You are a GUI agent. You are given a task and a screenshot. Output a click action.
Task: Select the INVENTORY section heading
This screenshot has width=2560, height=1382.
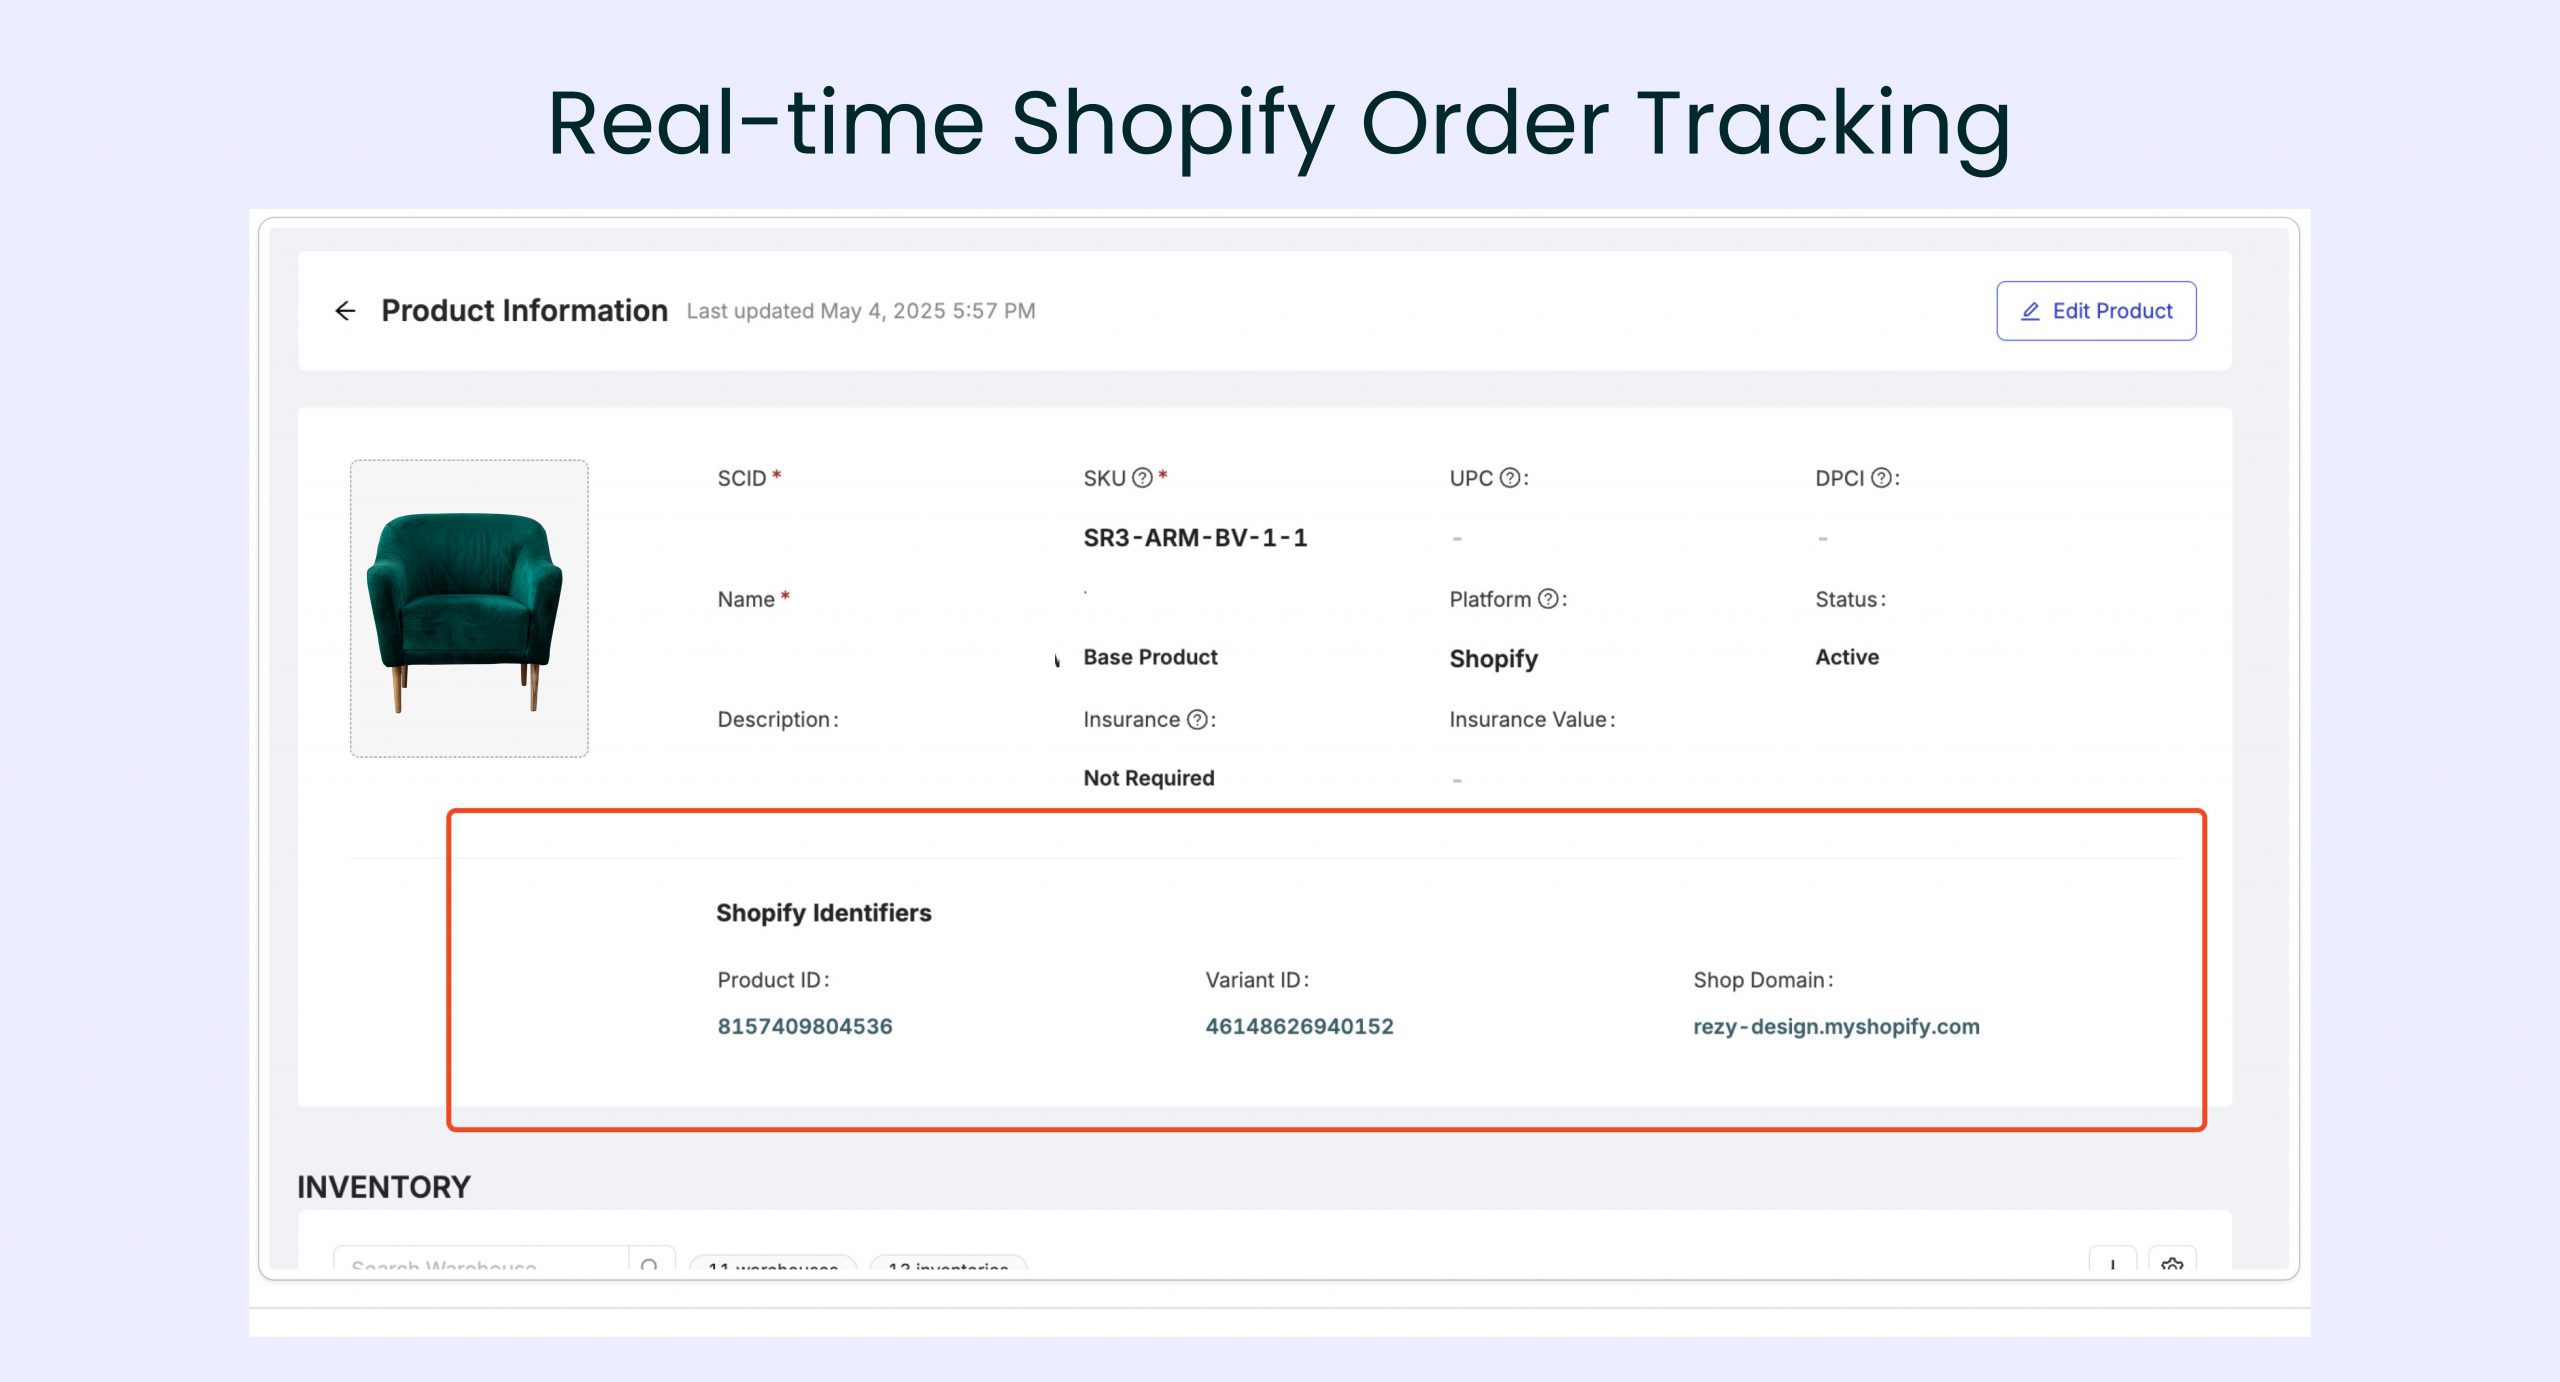pyautogui.click(x=384, y=1187)
